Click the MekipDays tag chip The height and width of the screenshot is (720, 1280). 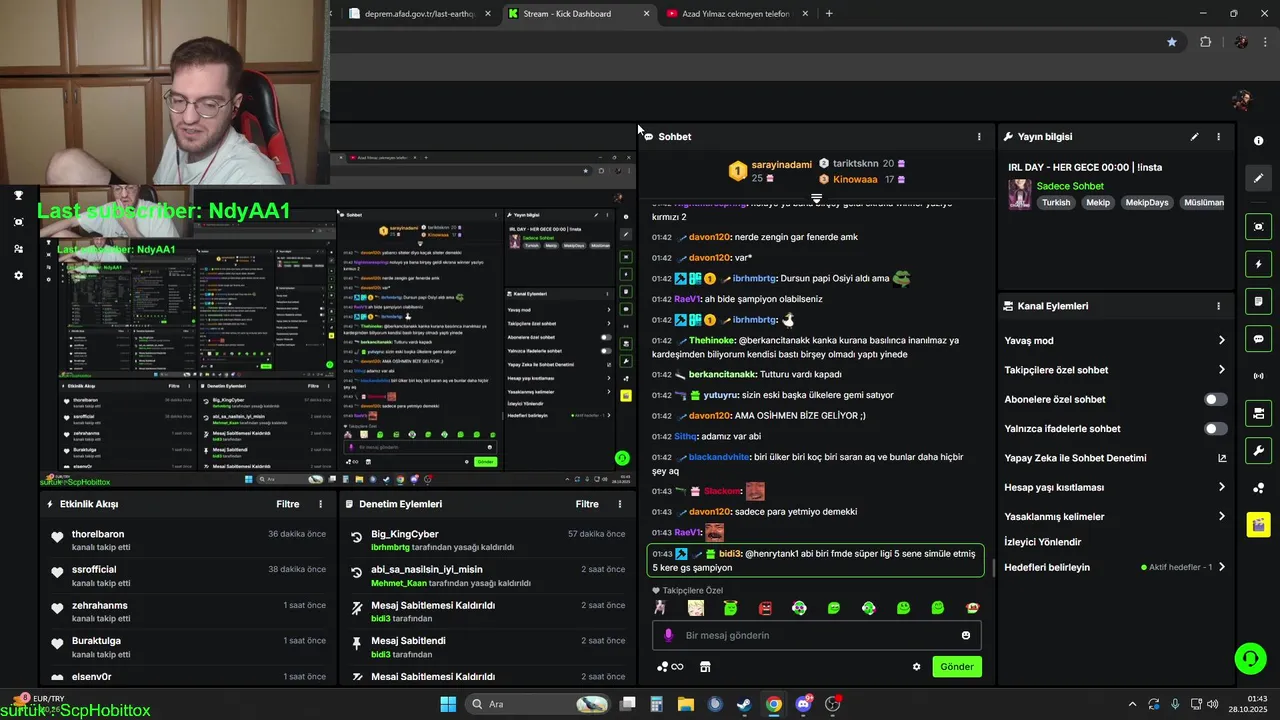[1147, 202]
